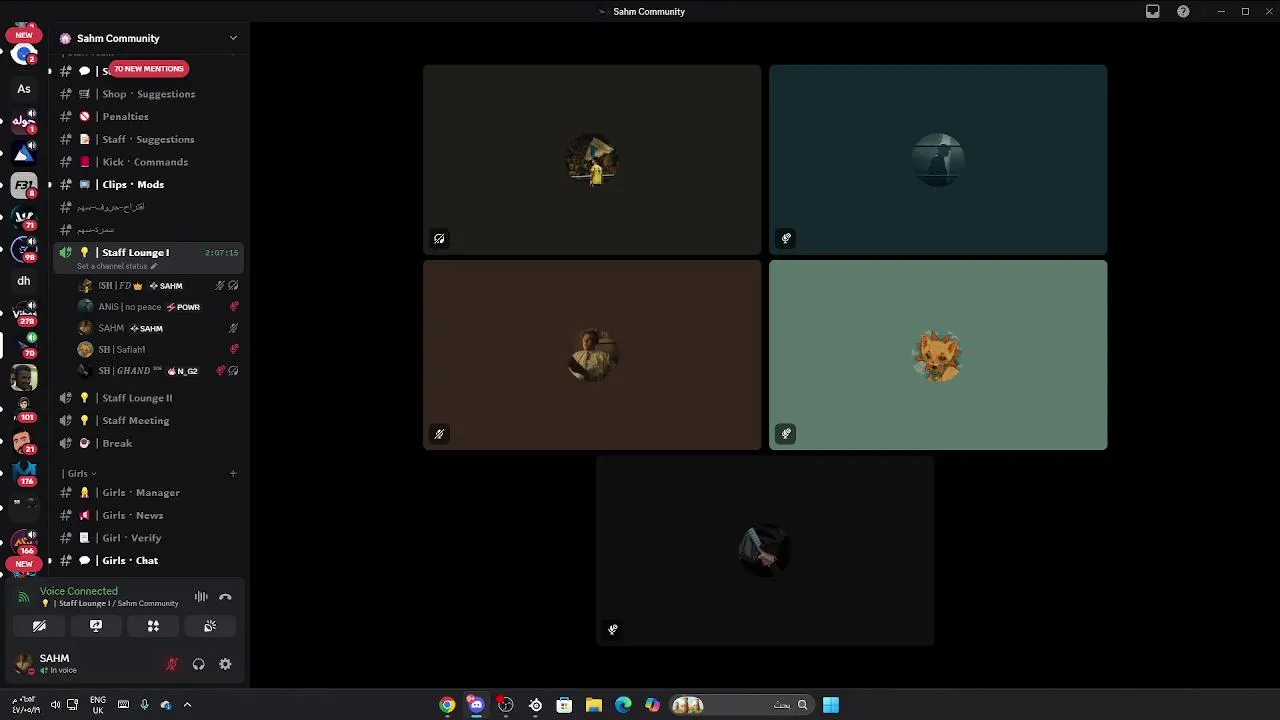Open the Discord inbox icon
This screenshot has height=720, width=1280.
click(x=1153, y=12)
